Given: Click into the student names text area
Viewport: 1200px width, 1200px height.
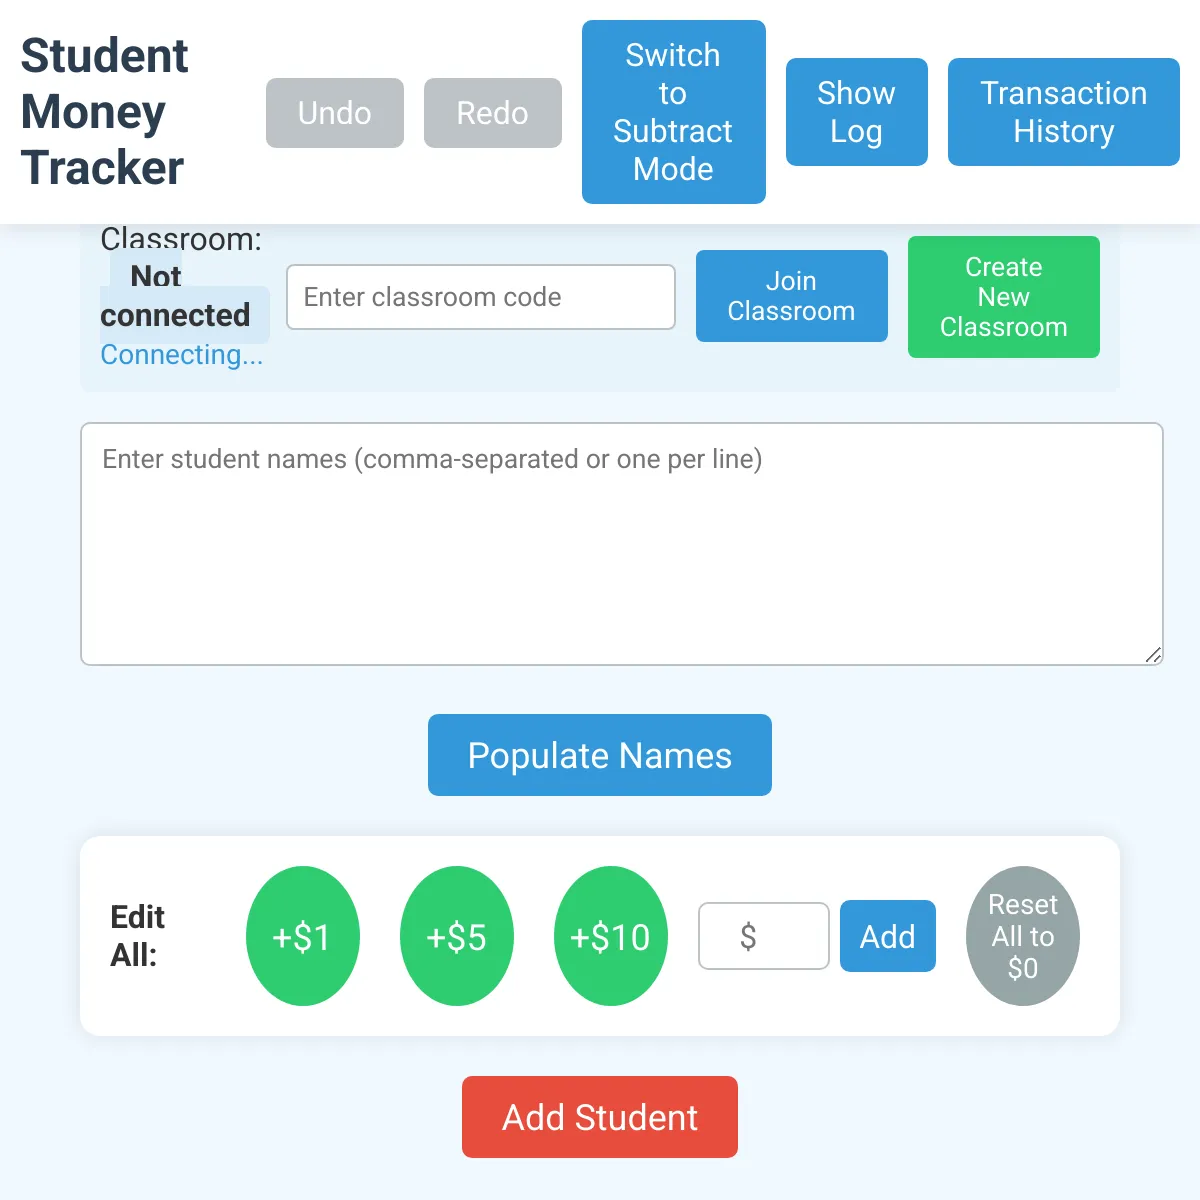Looking at the screenshot, I should tap(622, 544).
